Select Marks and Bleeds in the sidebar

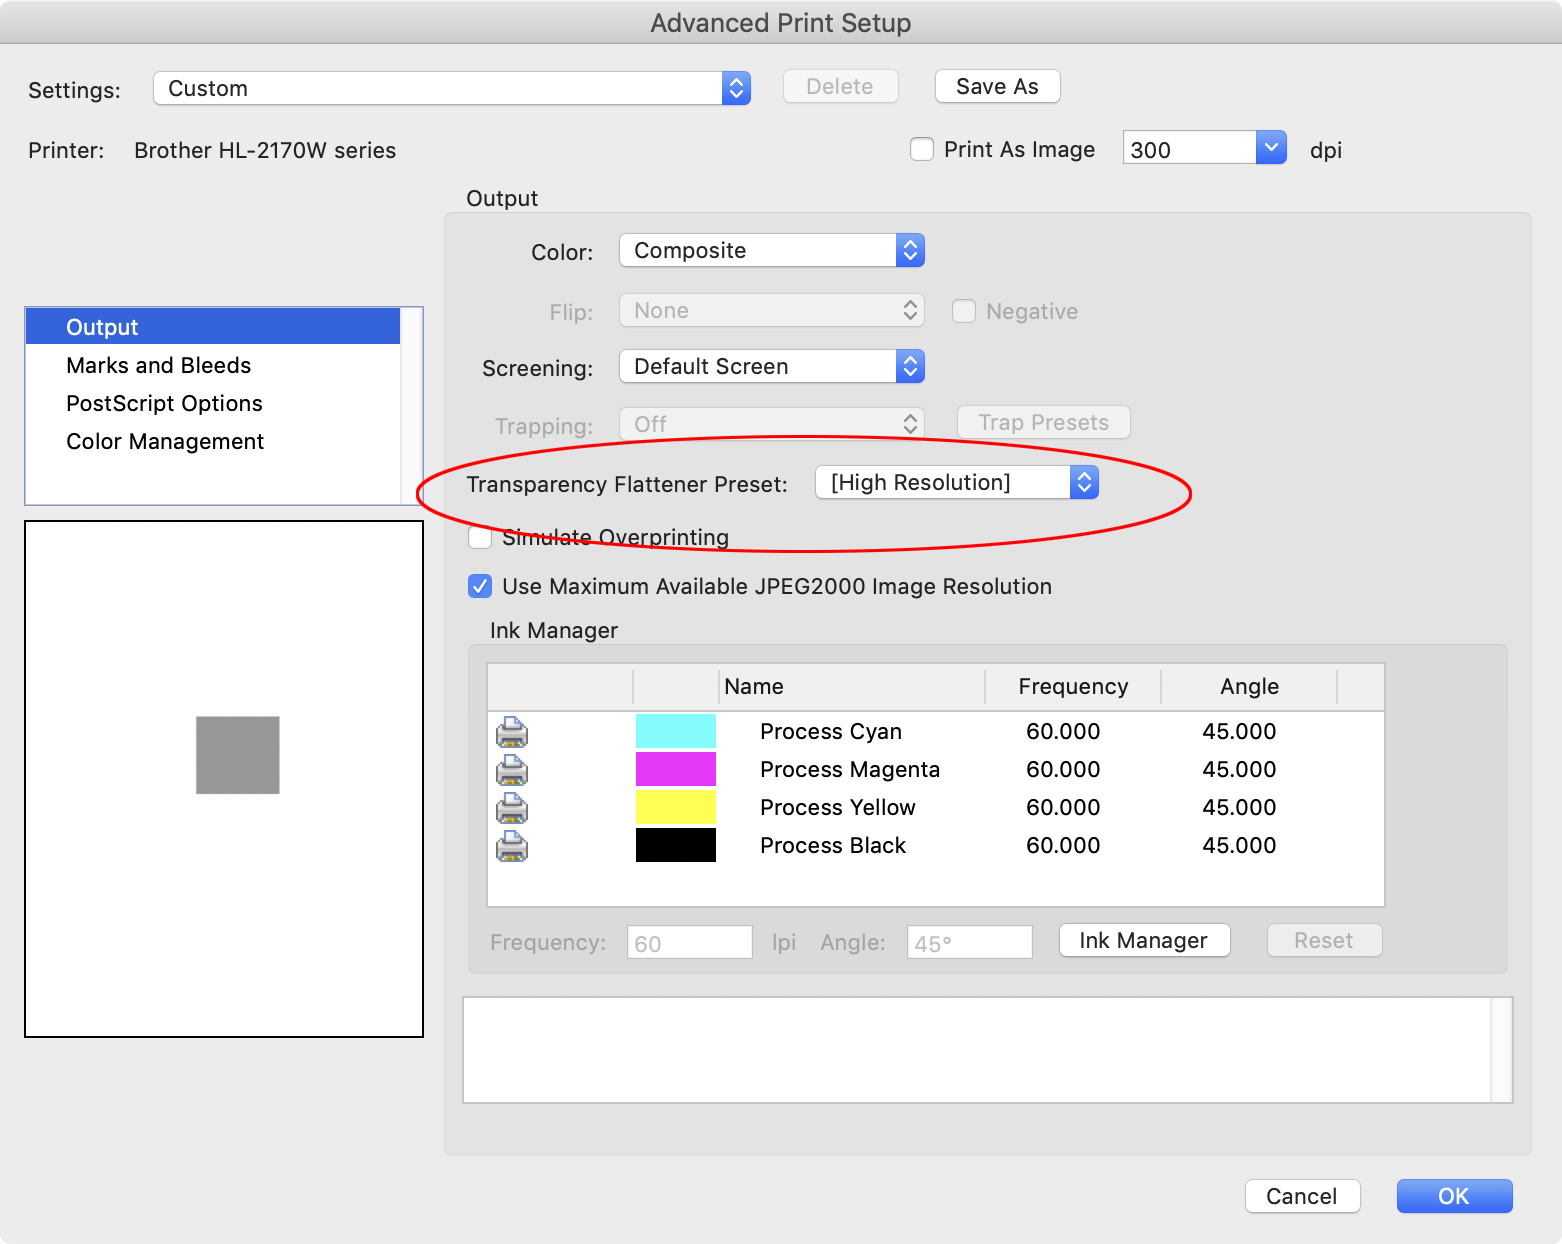[158, 365]
